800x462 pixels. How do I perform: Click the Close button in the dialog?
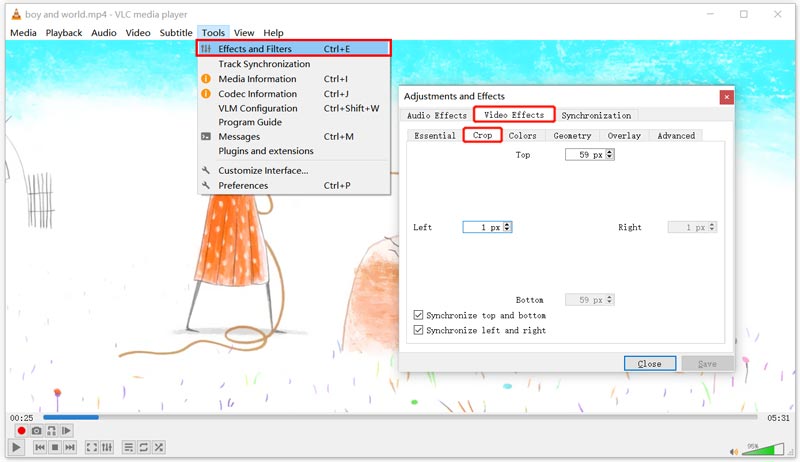click(x=649, y=364)
